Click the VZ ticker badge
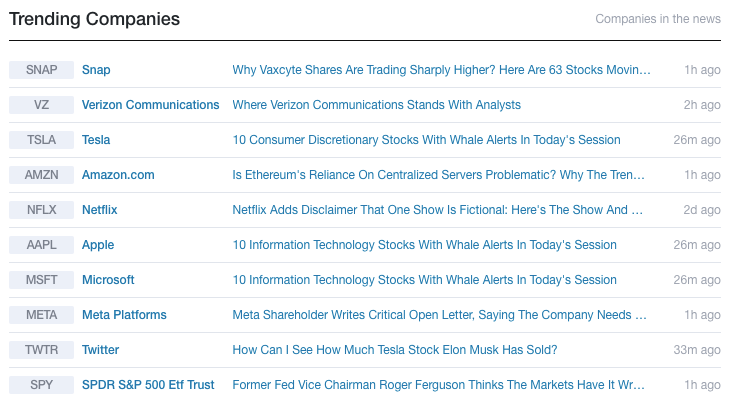This screenshot has height=408, width=731. 41,105
